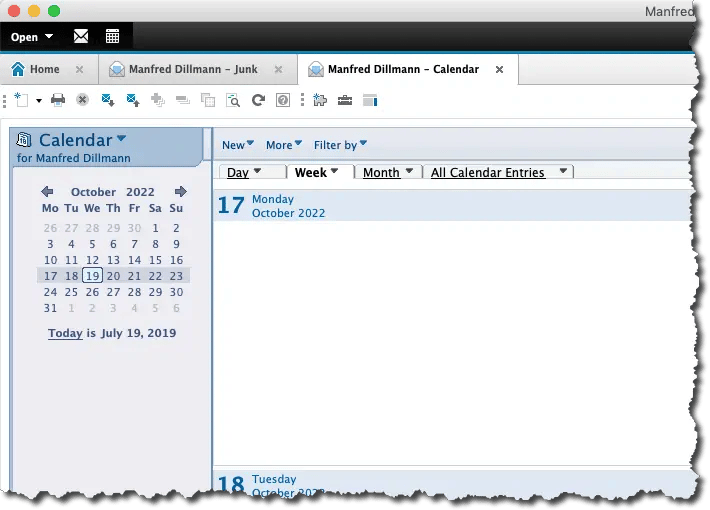This screenshot has width=710, height=510.
Task: Go to next month with right arrow
Action: pyautogui.click(x=181, y=192)
